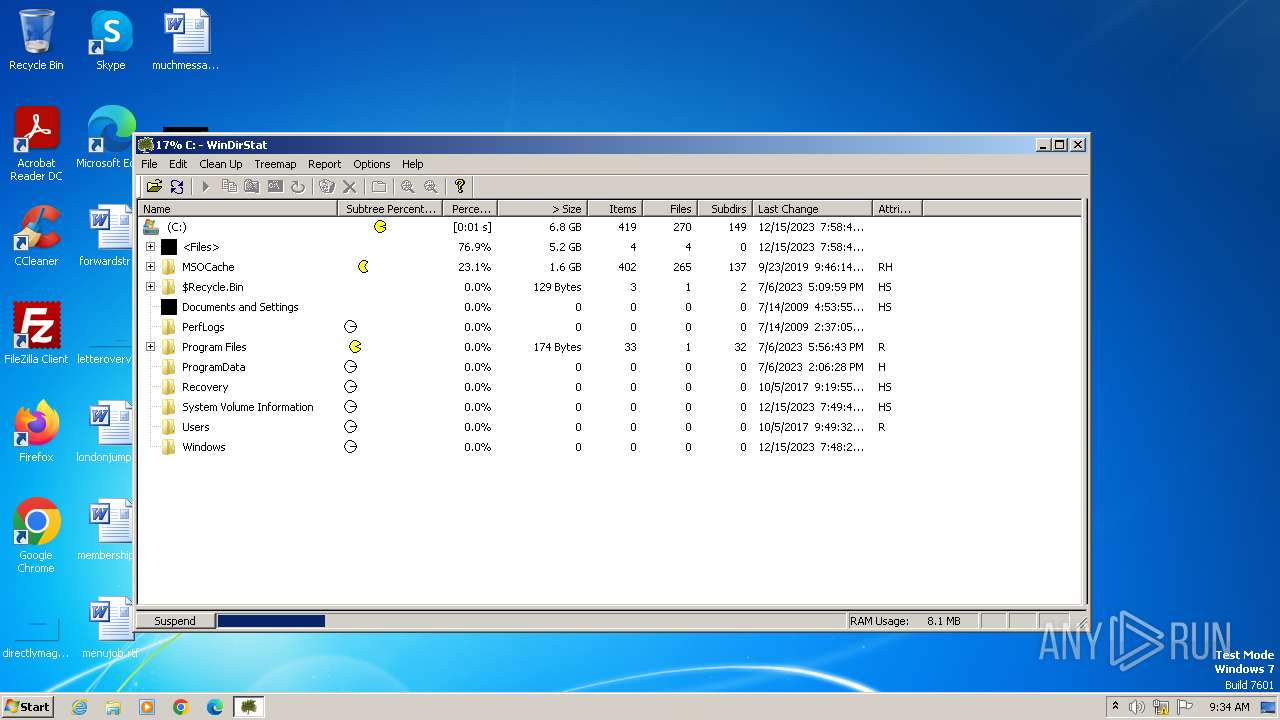Expand the MSOCache folder node
Image resolution: width=1280 pixels, height=720 pixels.
(150, 267)
